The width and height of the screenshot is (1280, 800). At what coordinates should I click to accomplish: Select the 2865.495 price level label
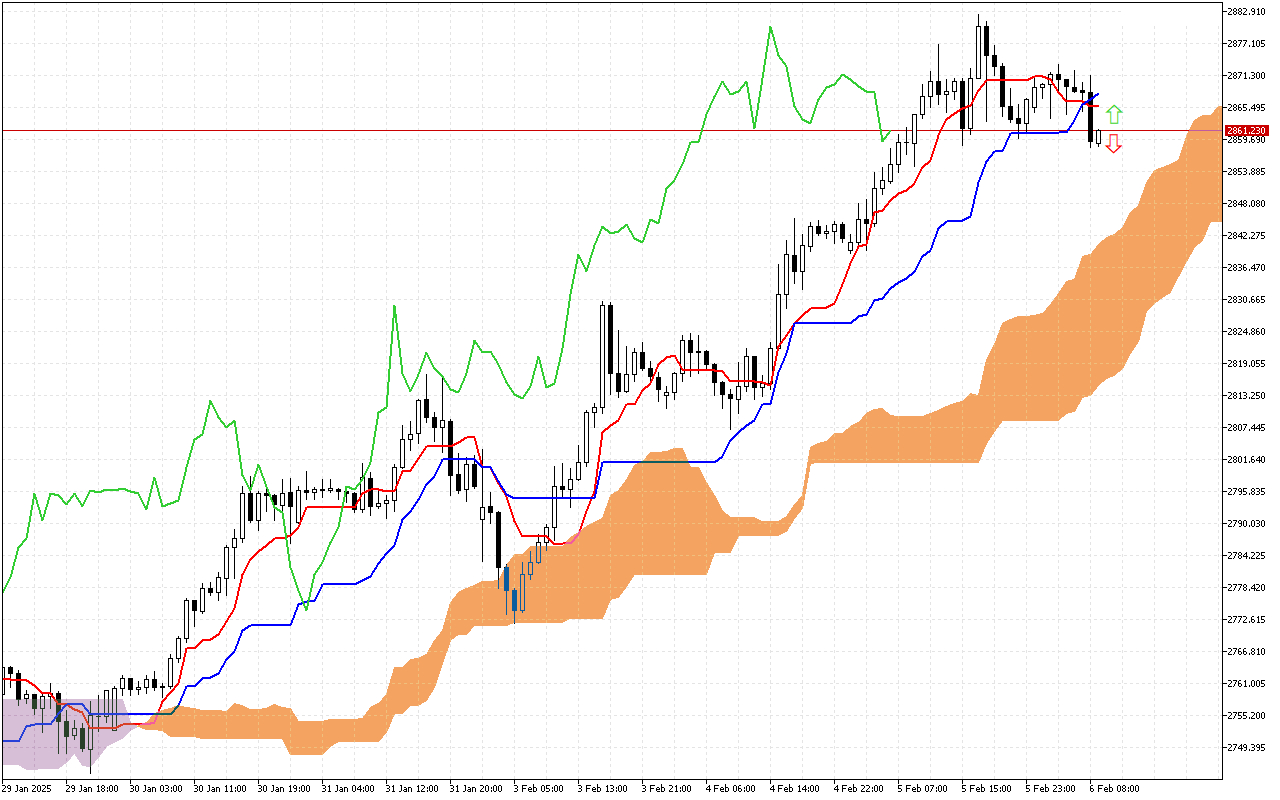pos(1246,107)
